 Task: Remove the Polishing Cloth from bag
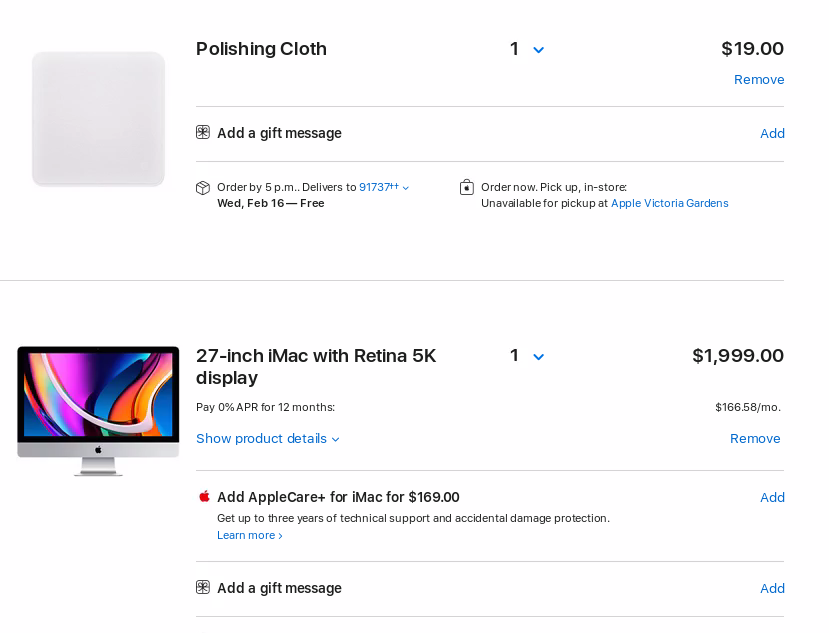point(759,80)
